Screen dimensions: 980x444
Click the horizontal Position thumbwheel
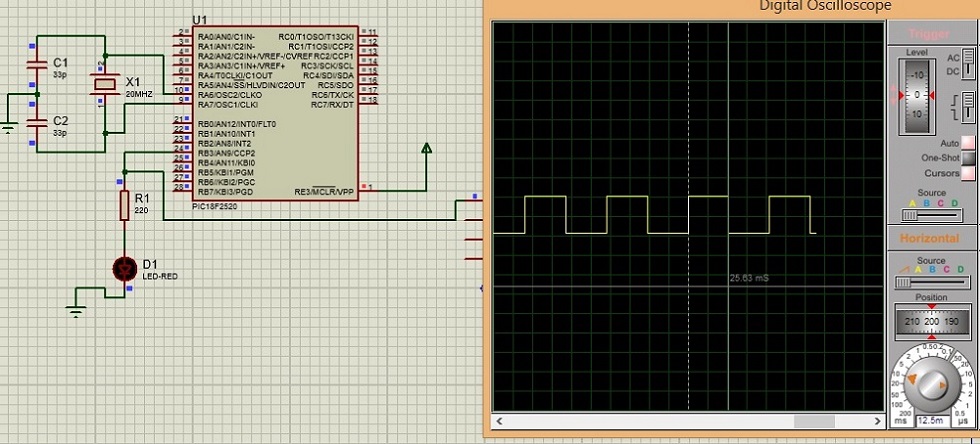pos(931,322)
